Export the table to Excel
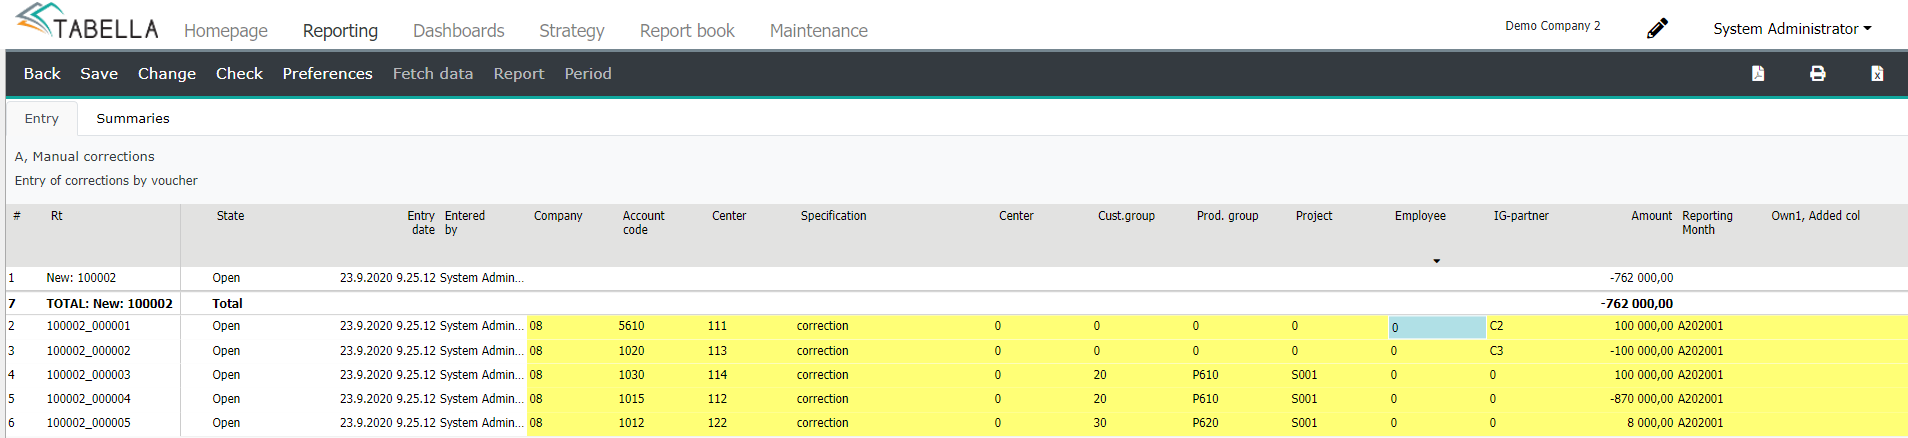This screenshot has height=438, width=1908. [1877, 73]
